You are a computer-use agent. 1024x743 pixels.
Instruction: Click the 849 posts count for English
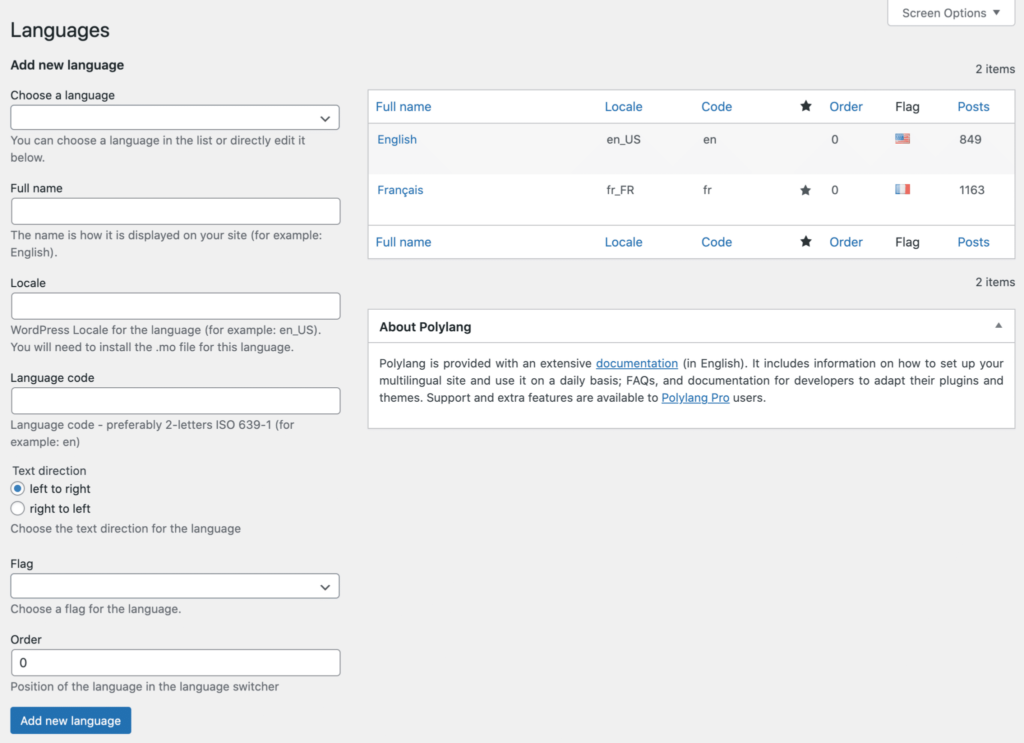tap(970, 139)
